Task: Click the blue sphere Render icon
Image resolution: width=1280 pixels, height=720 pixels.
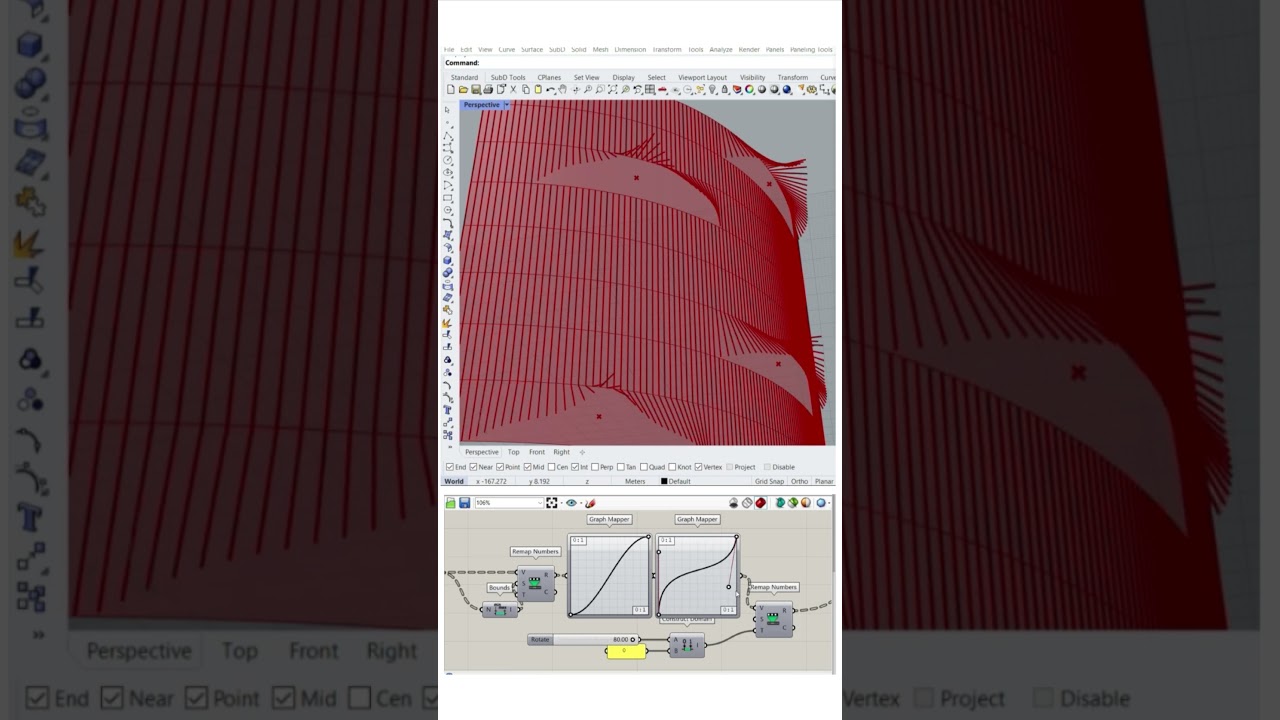Action: [x=787, y=90]
